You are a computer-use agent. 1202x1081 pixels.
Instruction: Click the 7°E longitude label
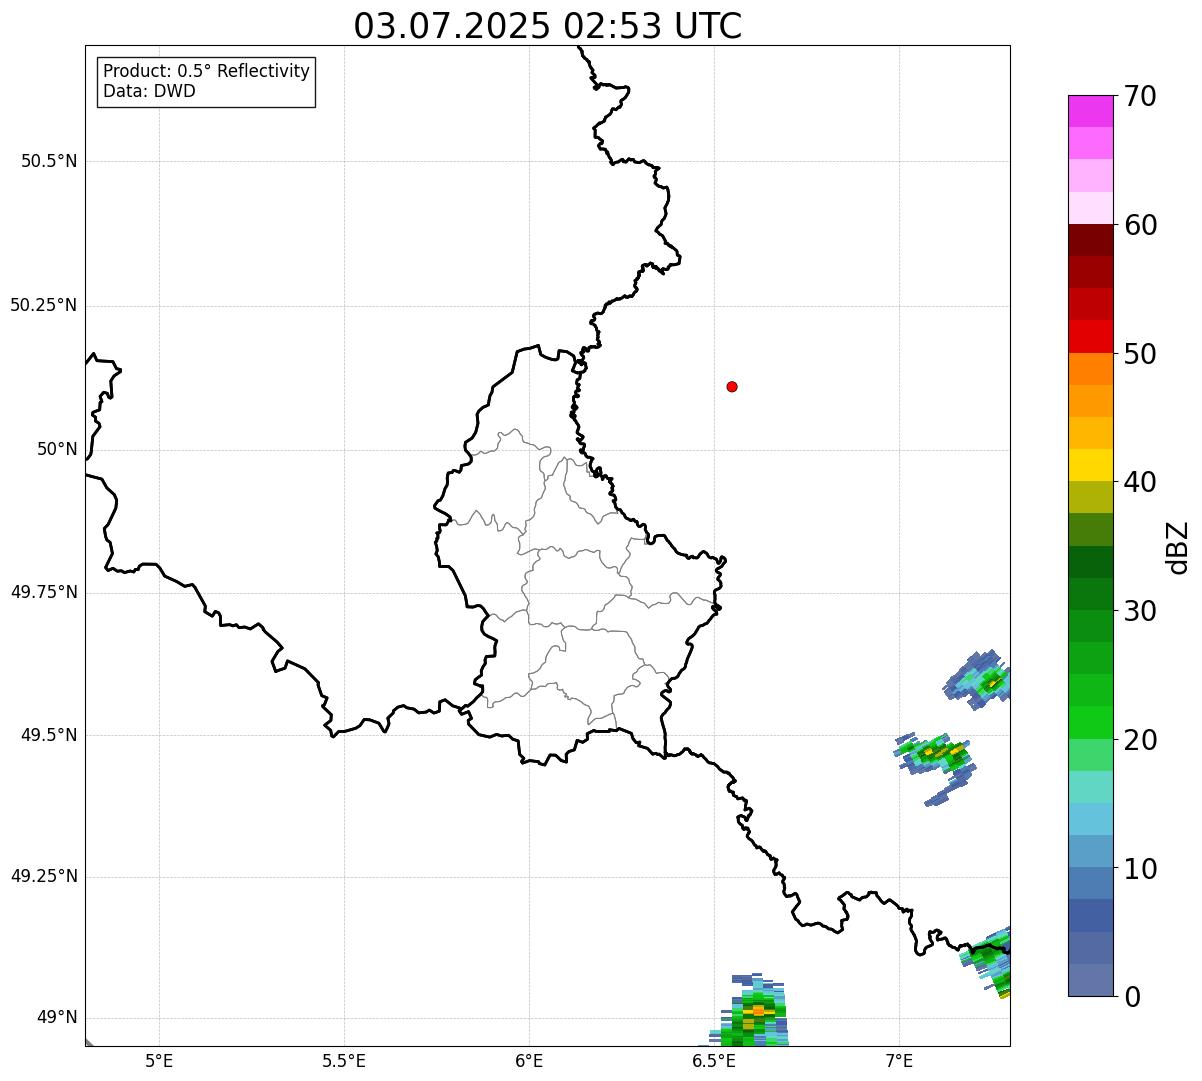(x=899, y=1060)
